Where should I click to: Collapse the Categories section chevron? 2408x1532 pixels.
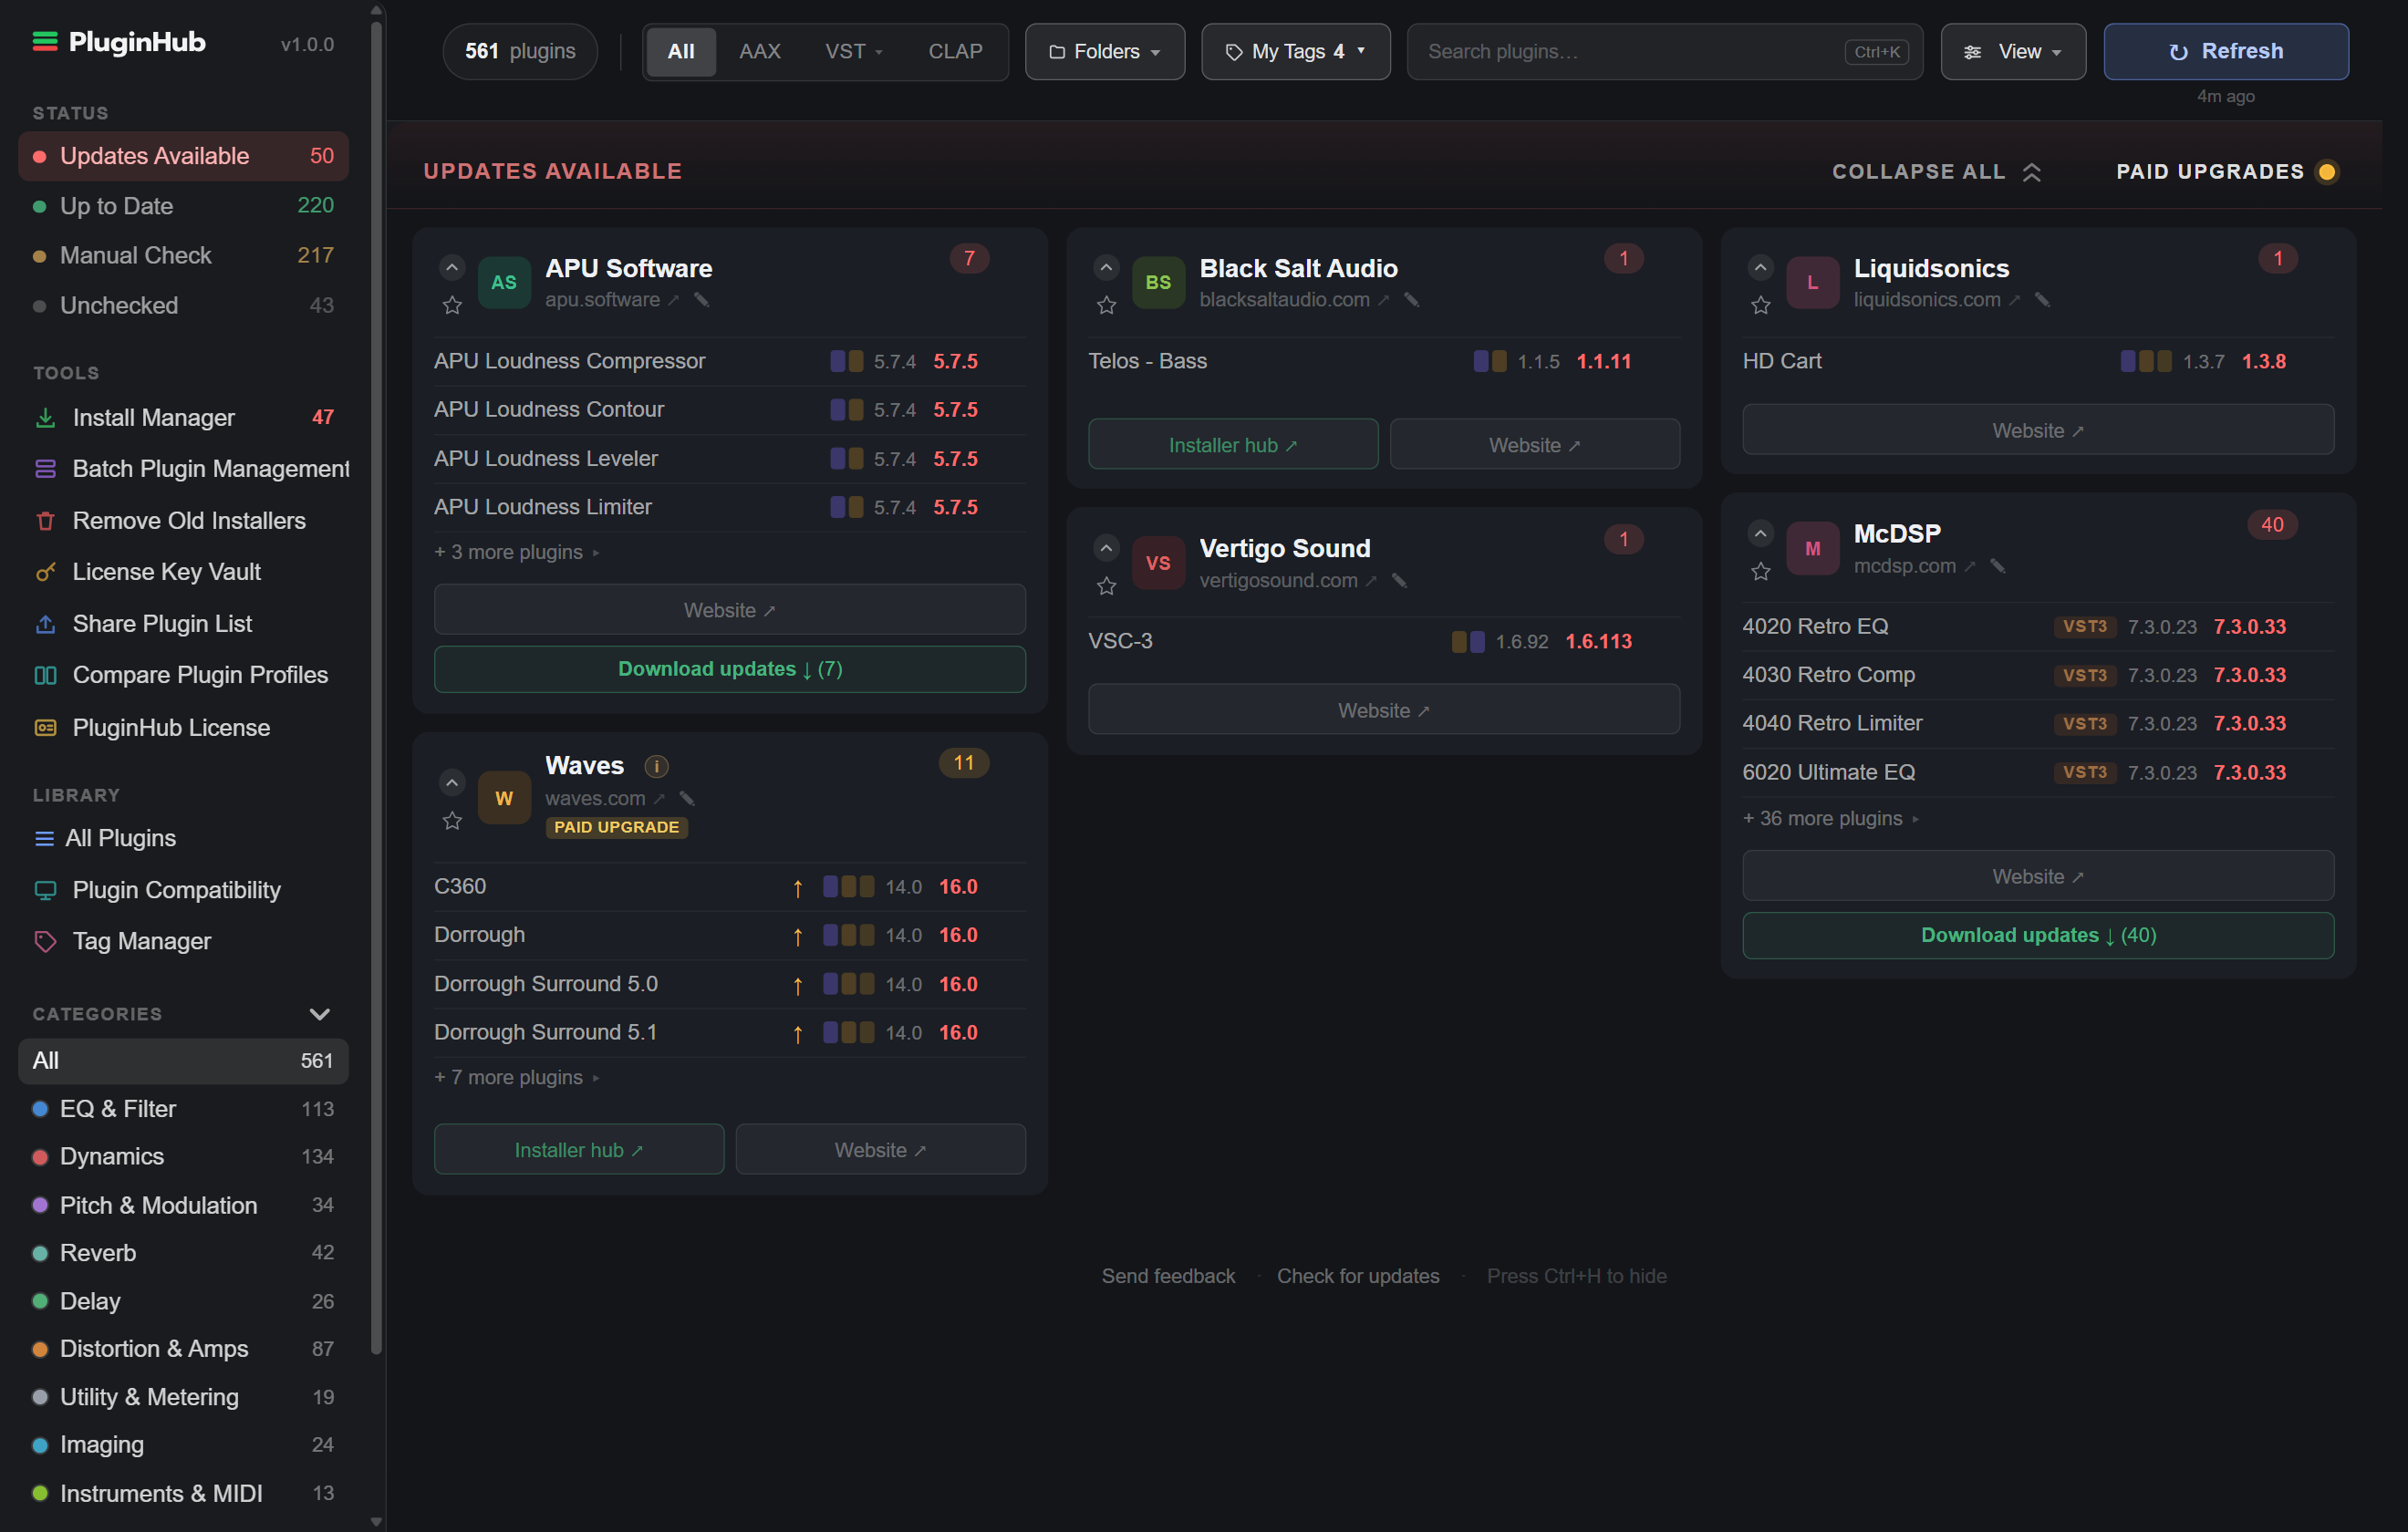(x=319, y=1014)
